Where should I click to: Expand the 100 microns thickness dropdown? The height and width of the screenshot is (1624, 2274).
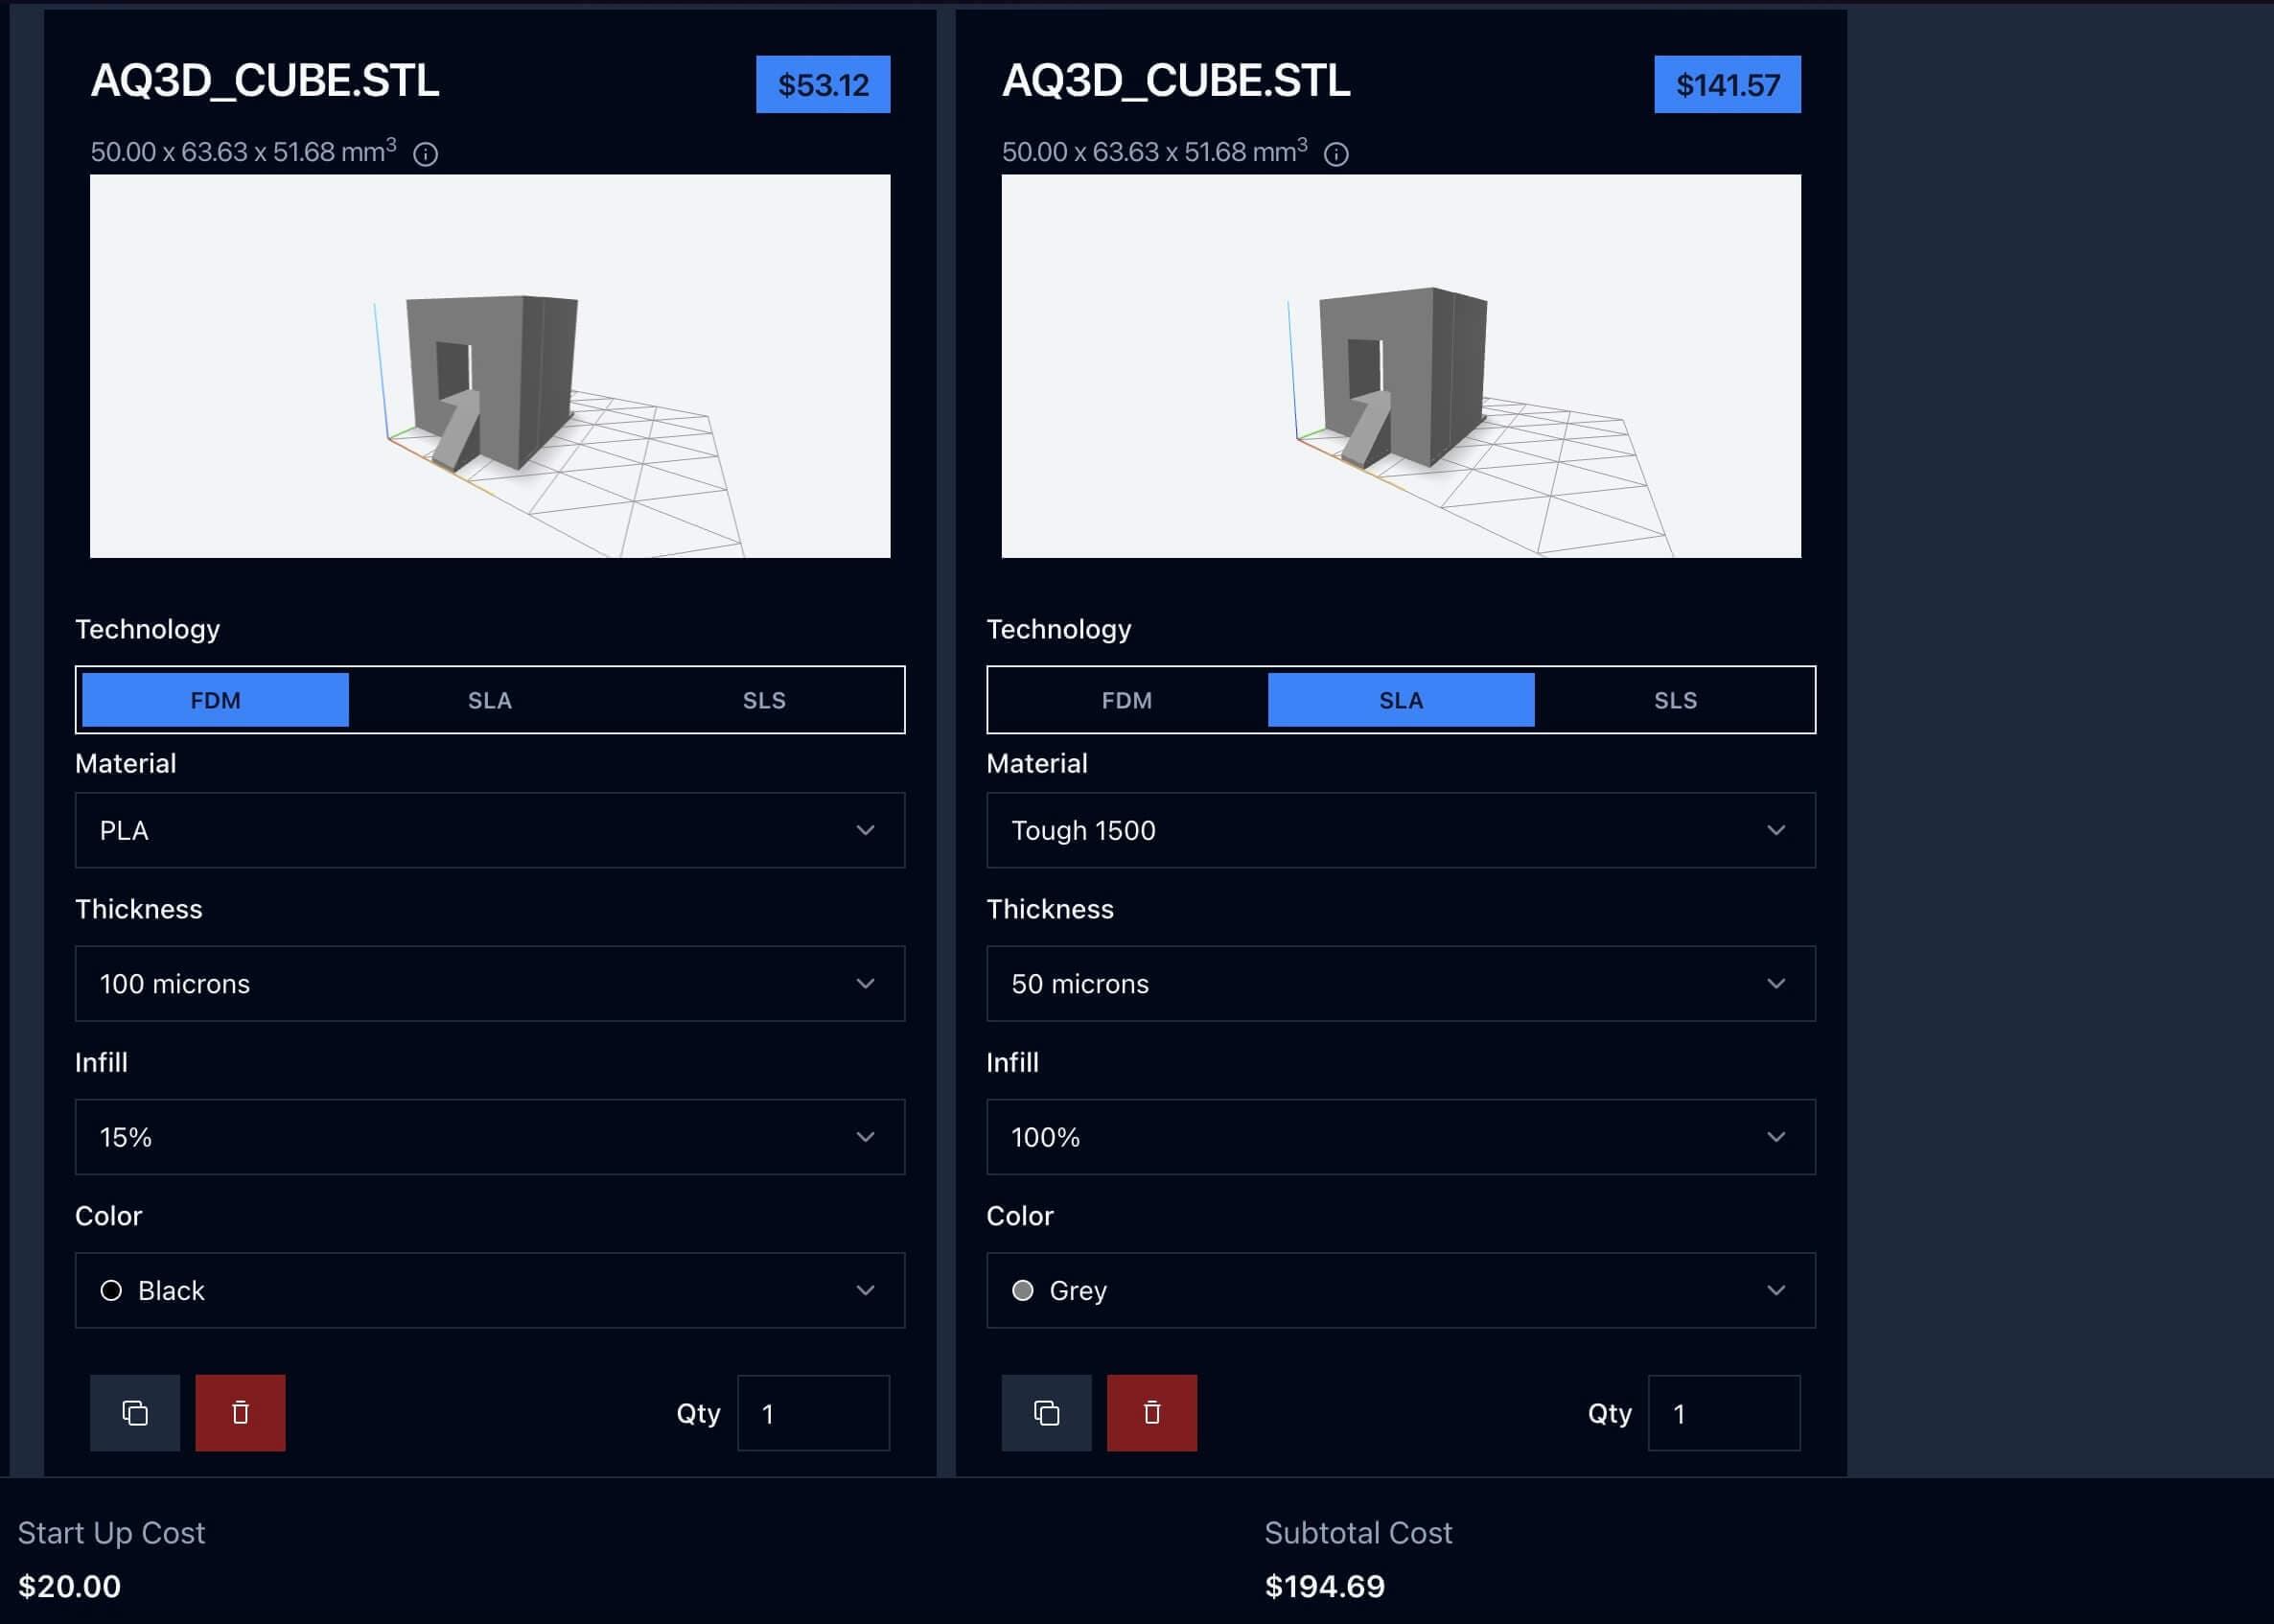489,983
